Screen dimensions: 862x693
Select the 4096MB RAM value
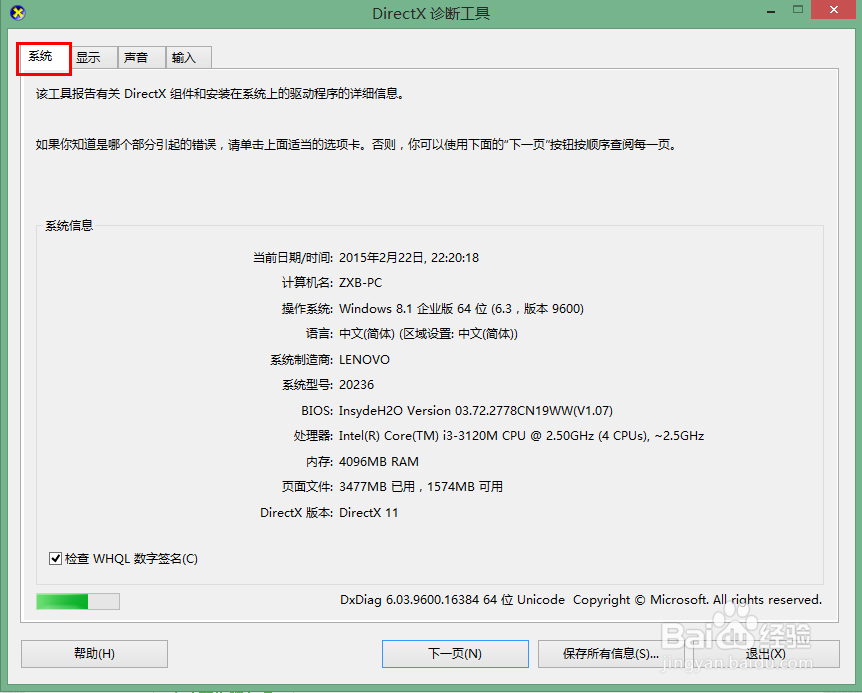click(x=379, y=462)
